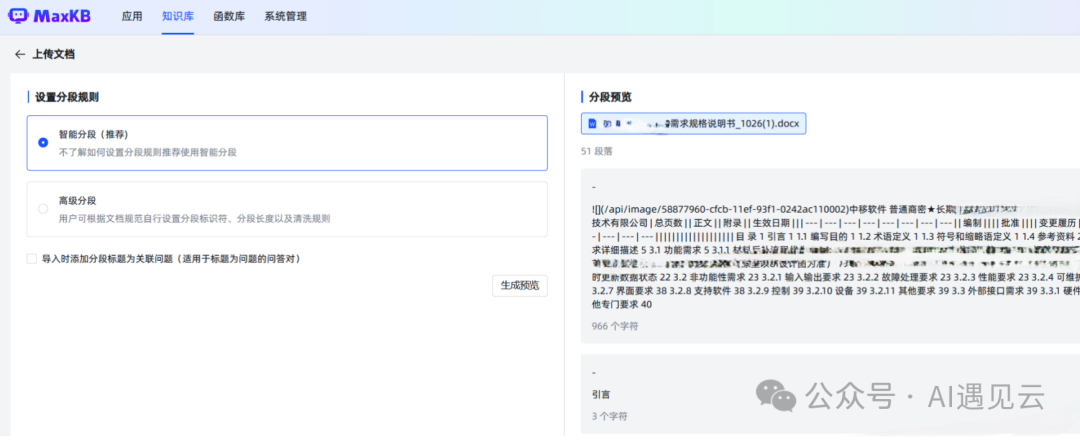
Task: Click the 设置分段规则 heading
Action: pyautogui.click(x=67, y=97)
